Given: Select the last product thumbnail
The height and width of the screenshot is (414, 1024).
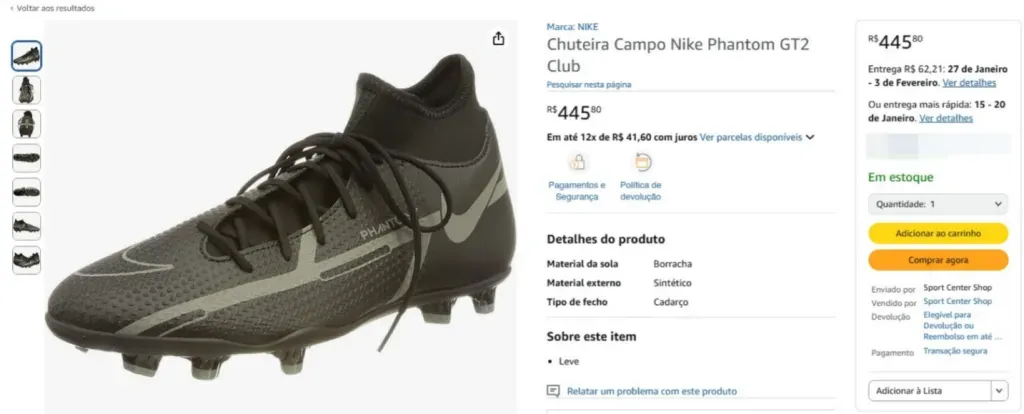Looking at the screenshot, I should coord(26,260).
